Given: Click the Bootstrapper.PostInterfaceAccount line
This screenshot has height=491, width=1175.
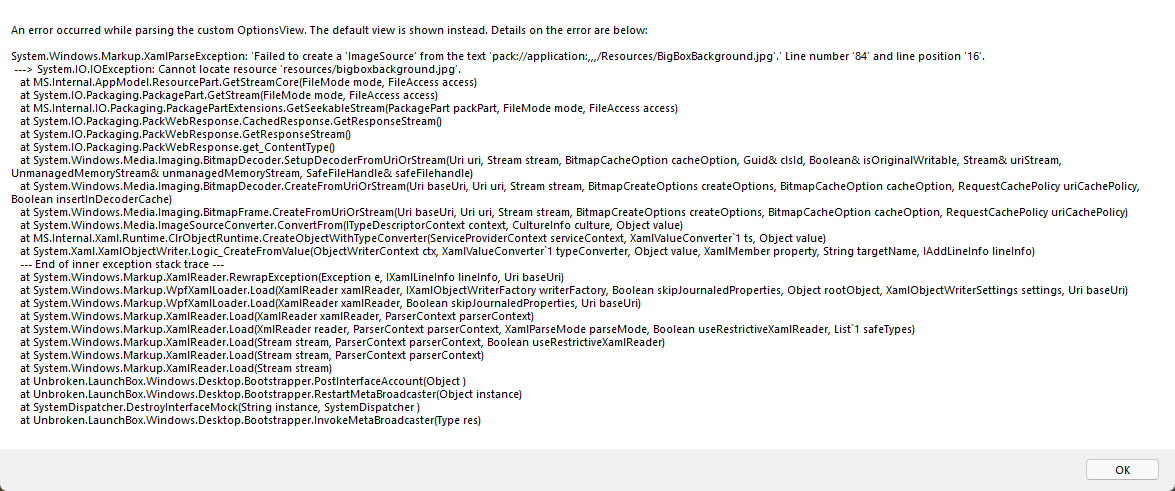Looking at the screenshot, I should tap(244, 381).
